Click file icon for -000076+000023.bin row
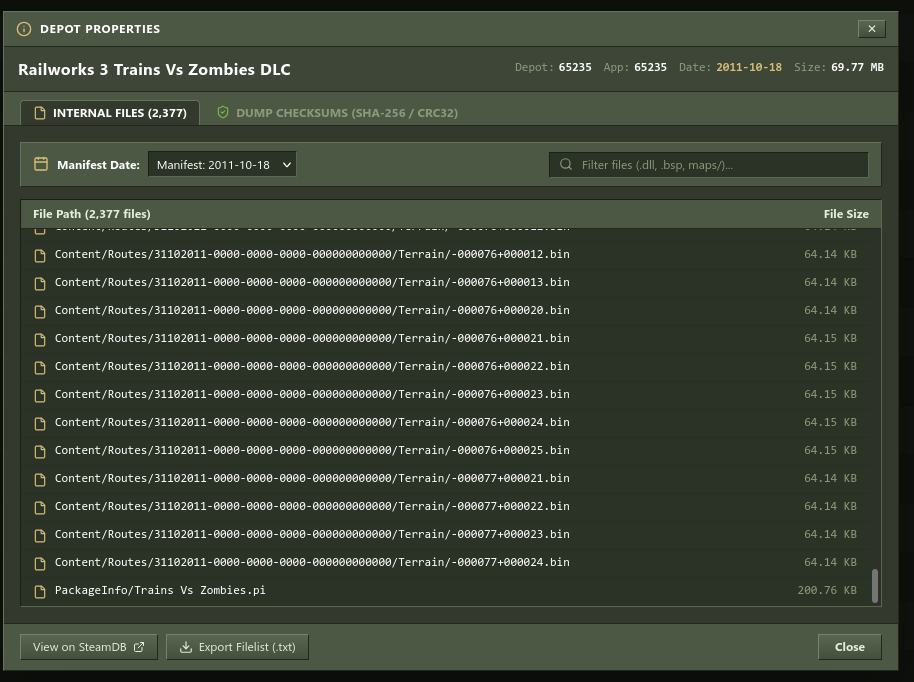The image size is (914, 682). pos(40,395)
